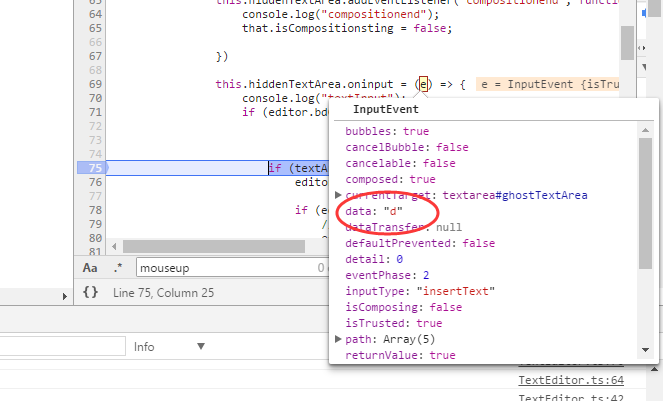The image size is (663, 401).
Task: Click the 'isTrusted: true' property
Action: (394, 323)
